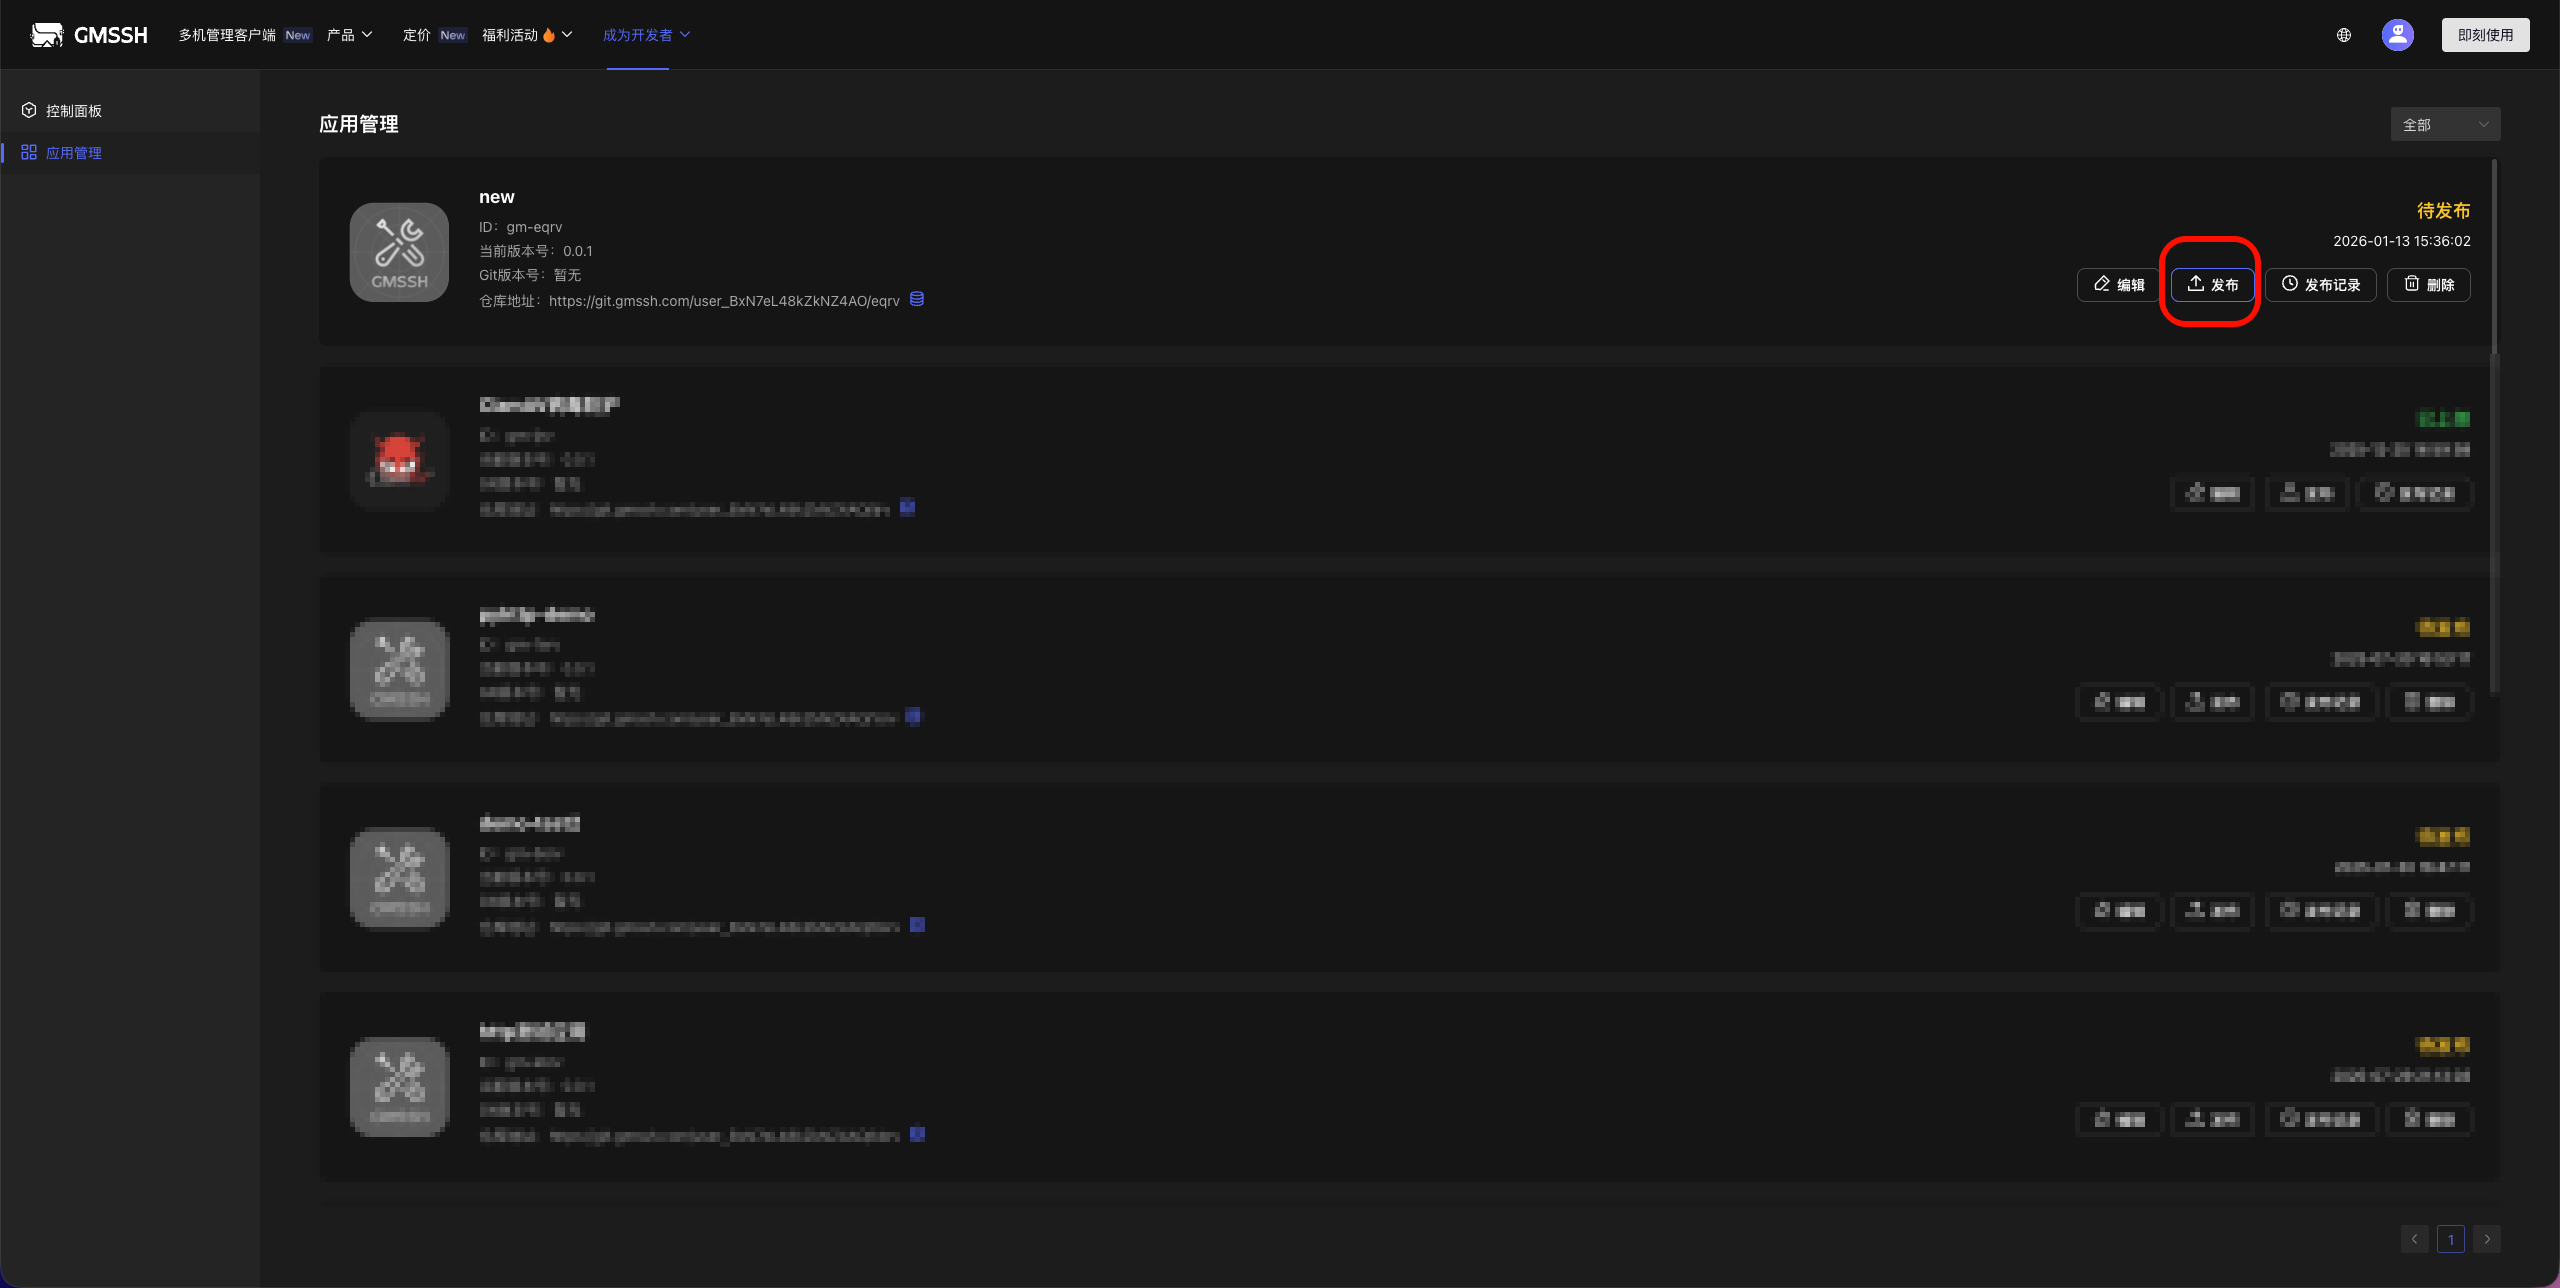Image resolution: width=2560 pixels, height=1288 pixels.
Task: Click the red devil app icon
Action: 399,461
